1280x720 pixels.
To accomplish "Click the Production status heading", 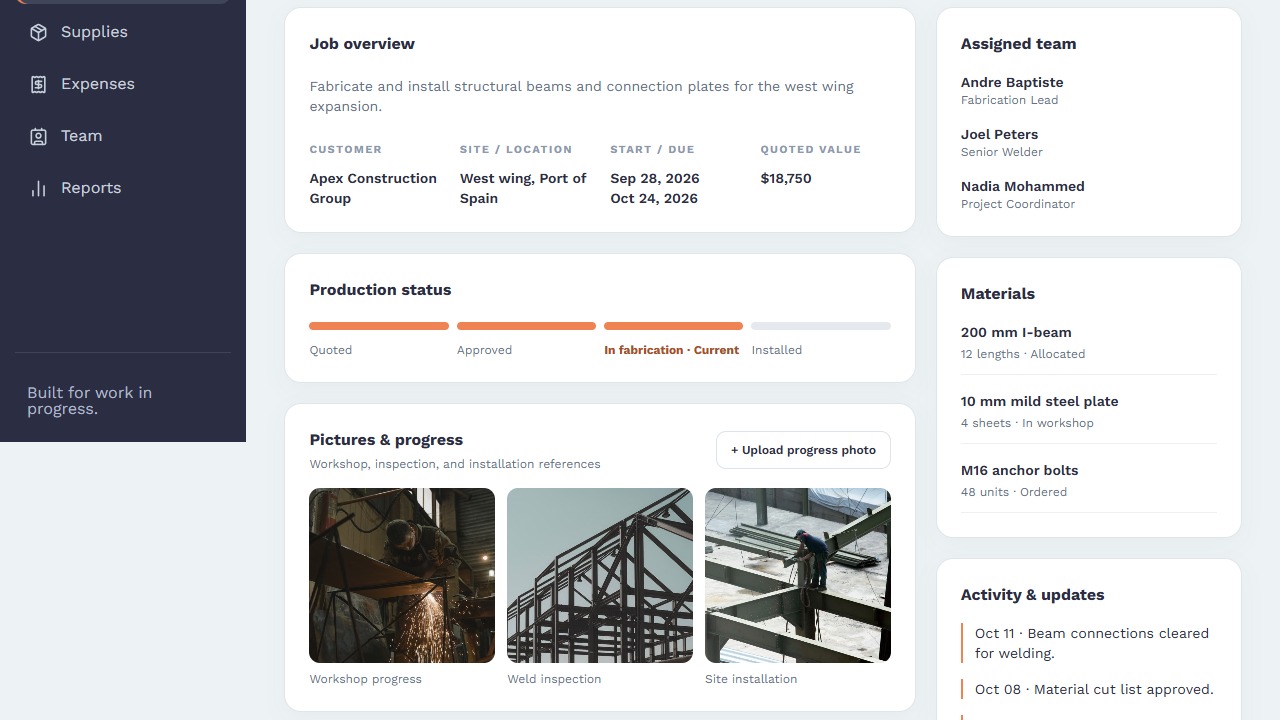I will 380,290.
